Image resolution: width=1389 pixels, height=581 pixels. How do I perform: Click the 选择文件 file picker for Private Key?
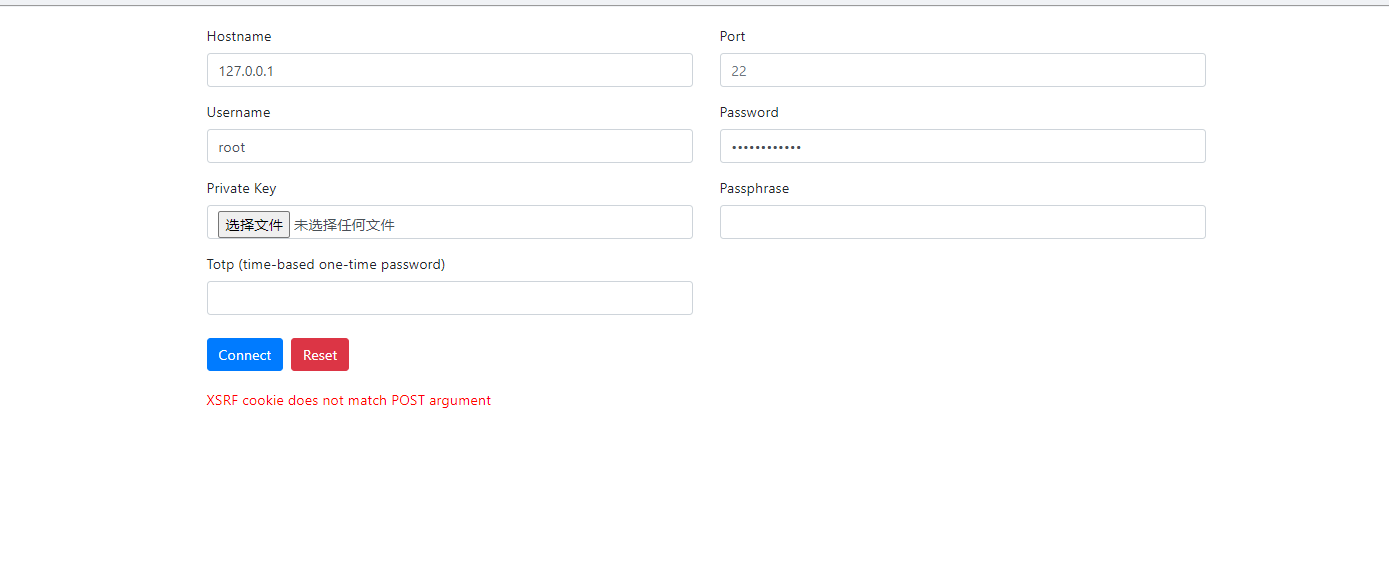[x=253, y=224]
